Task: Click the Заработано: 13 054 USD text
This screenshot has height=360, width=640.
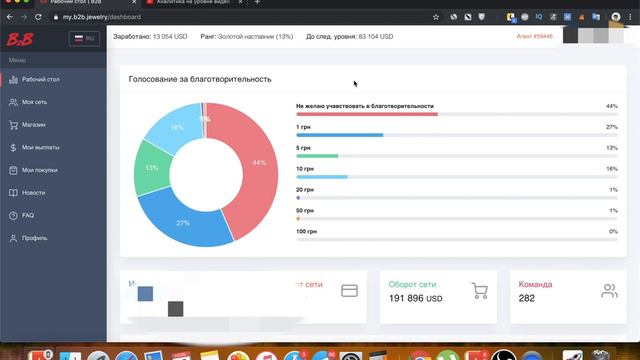Action: 150,36
